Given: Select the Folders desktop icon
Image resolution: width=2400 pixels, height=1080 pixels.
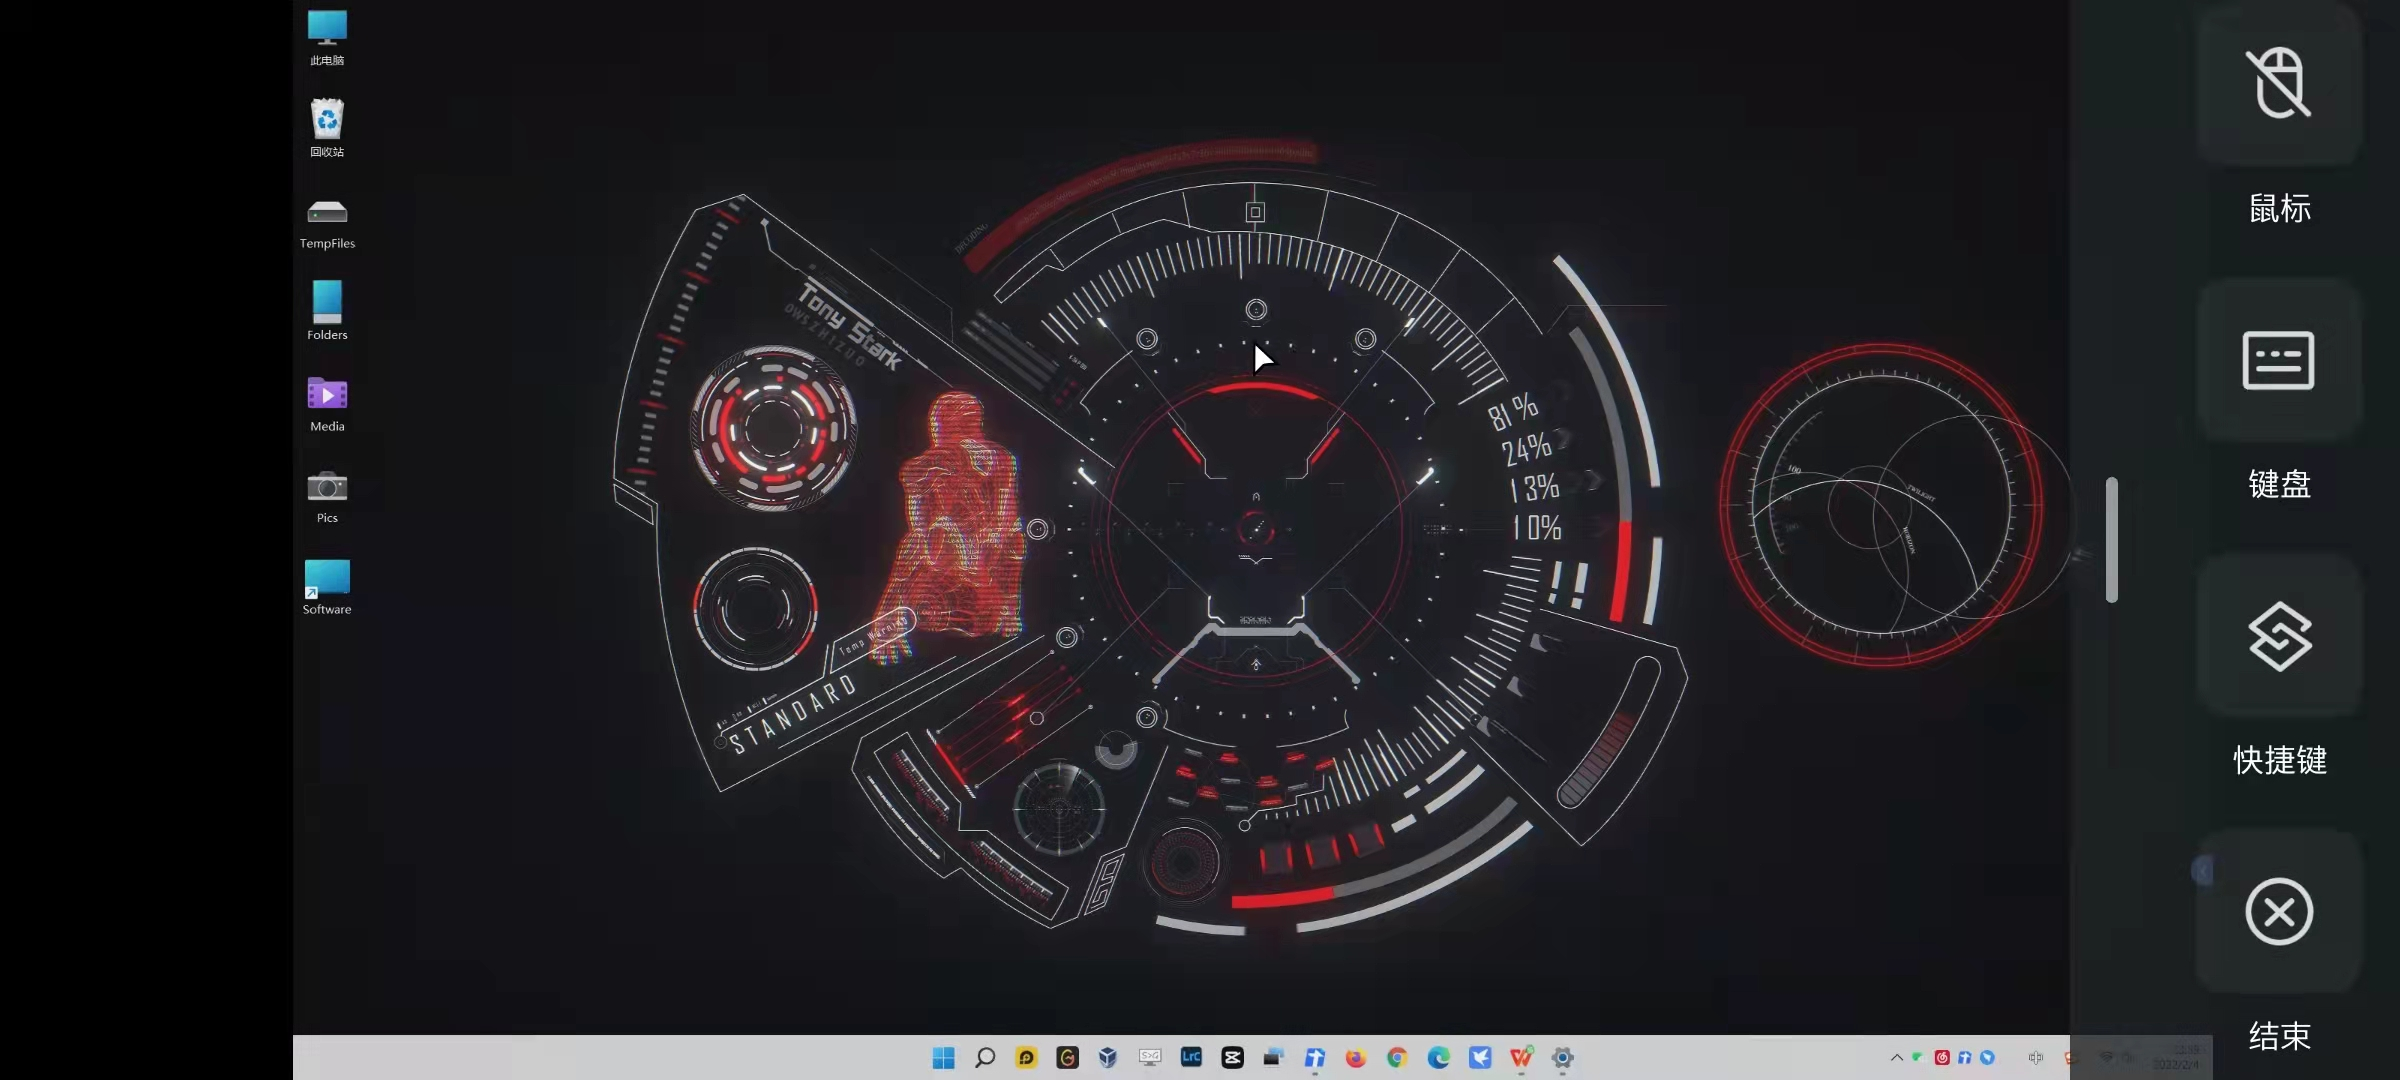Looking at the screenshot, I should click(327, 311).
